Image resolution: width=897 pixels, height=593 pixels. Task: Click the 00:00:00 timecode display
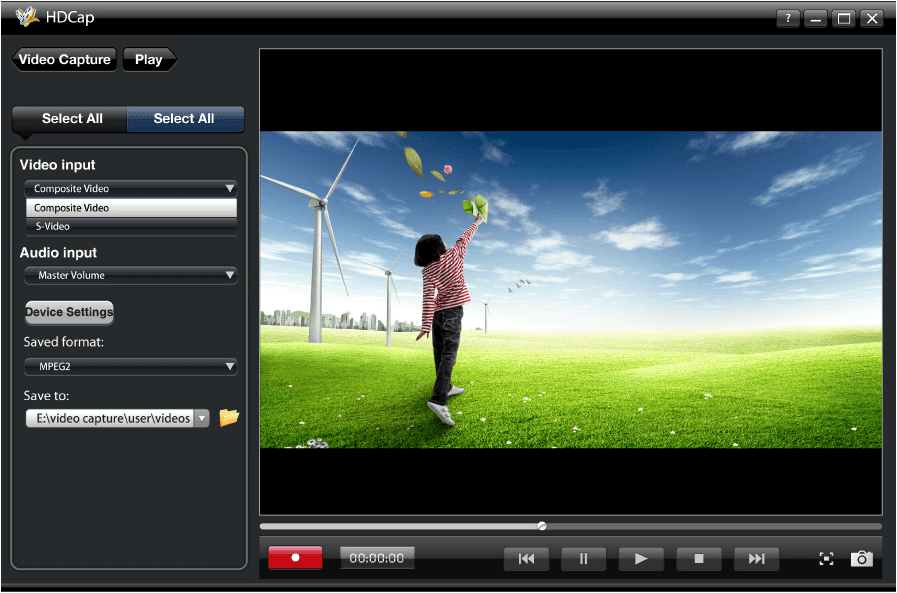(x=377, y=559)
